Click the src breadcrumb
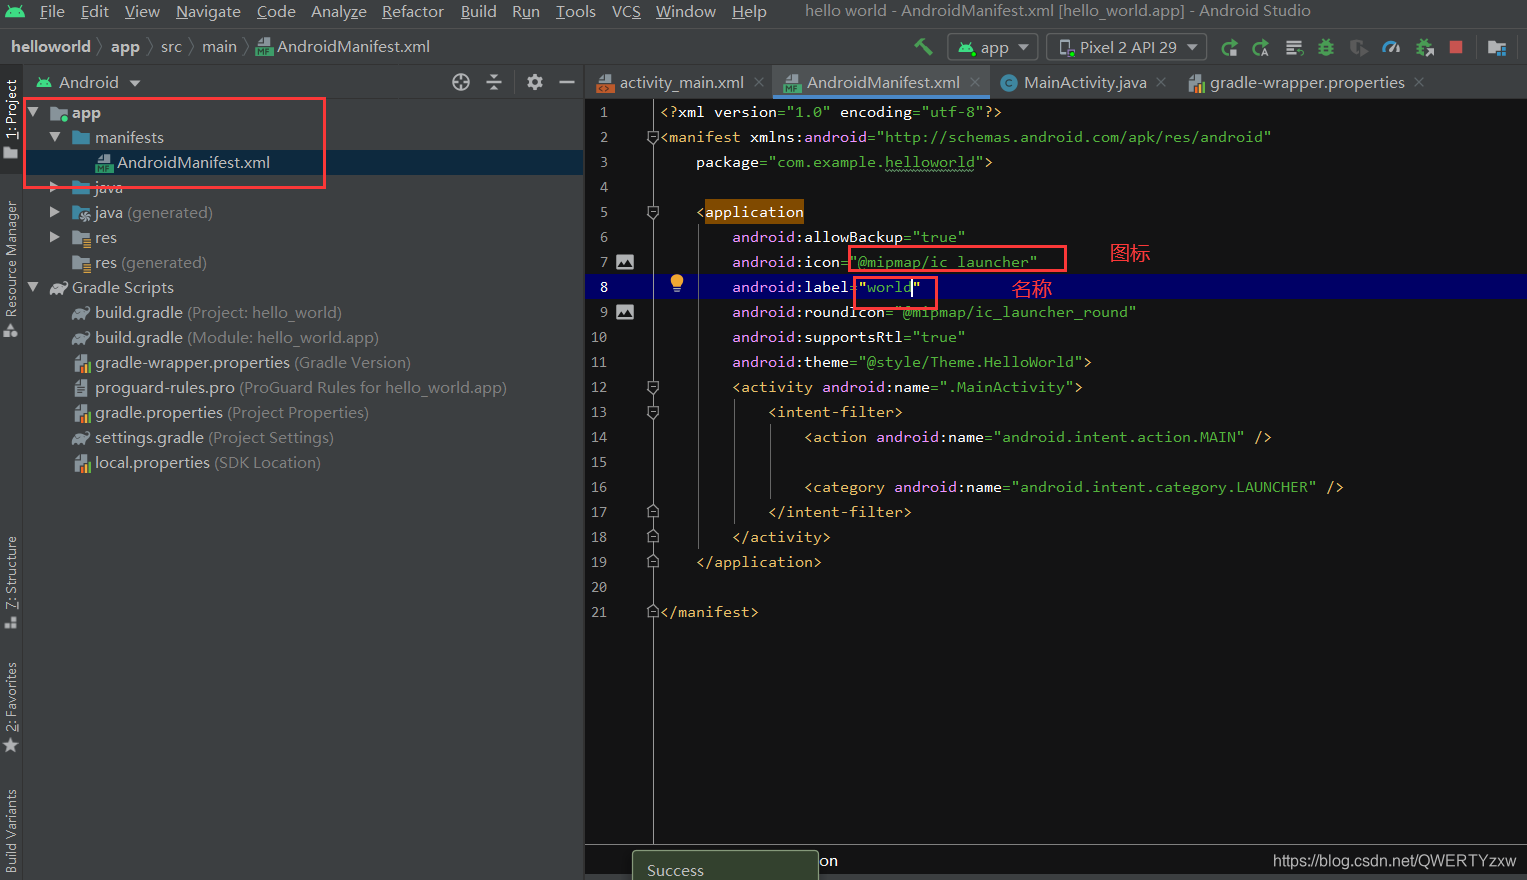1527x880 pixels. 171,46
